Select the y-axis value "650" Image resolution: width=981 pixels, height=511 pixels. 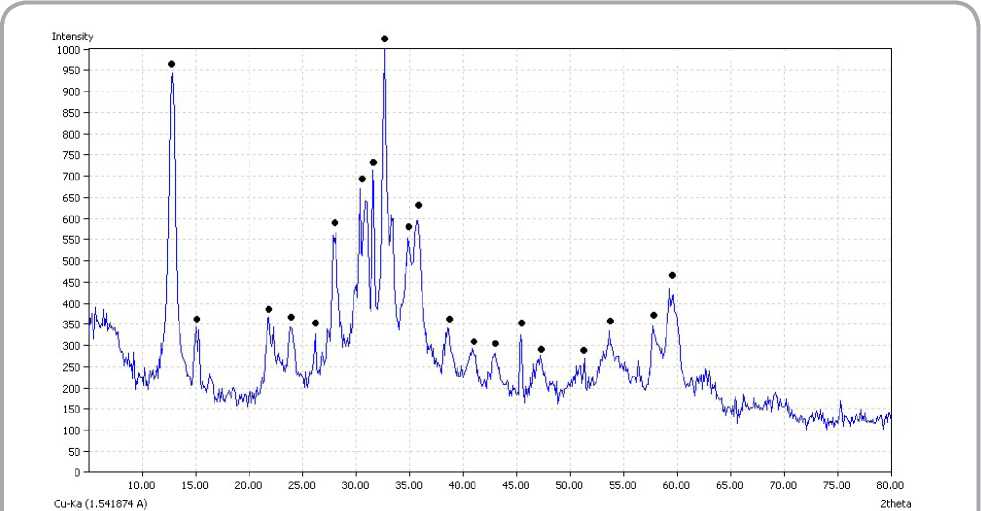point(71,198)
